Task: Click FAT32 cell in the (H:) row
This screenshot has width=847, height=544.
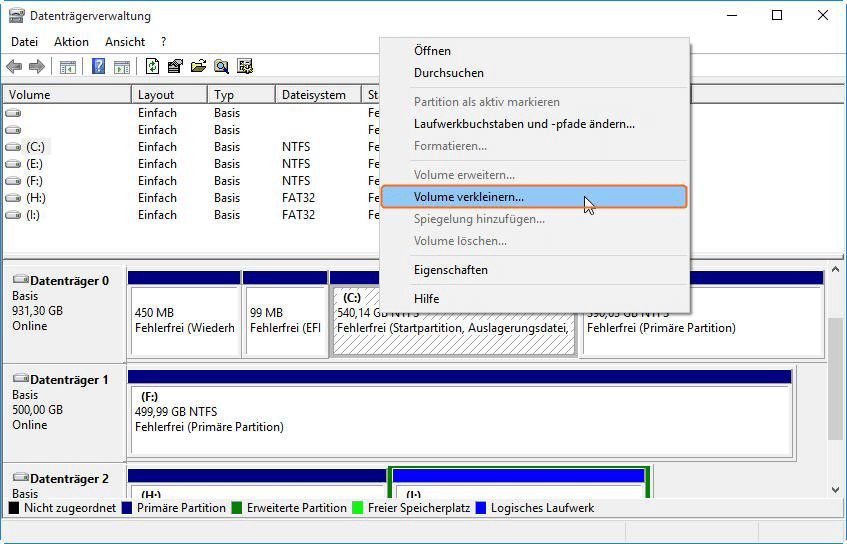Action: click(x=298, y=198)
